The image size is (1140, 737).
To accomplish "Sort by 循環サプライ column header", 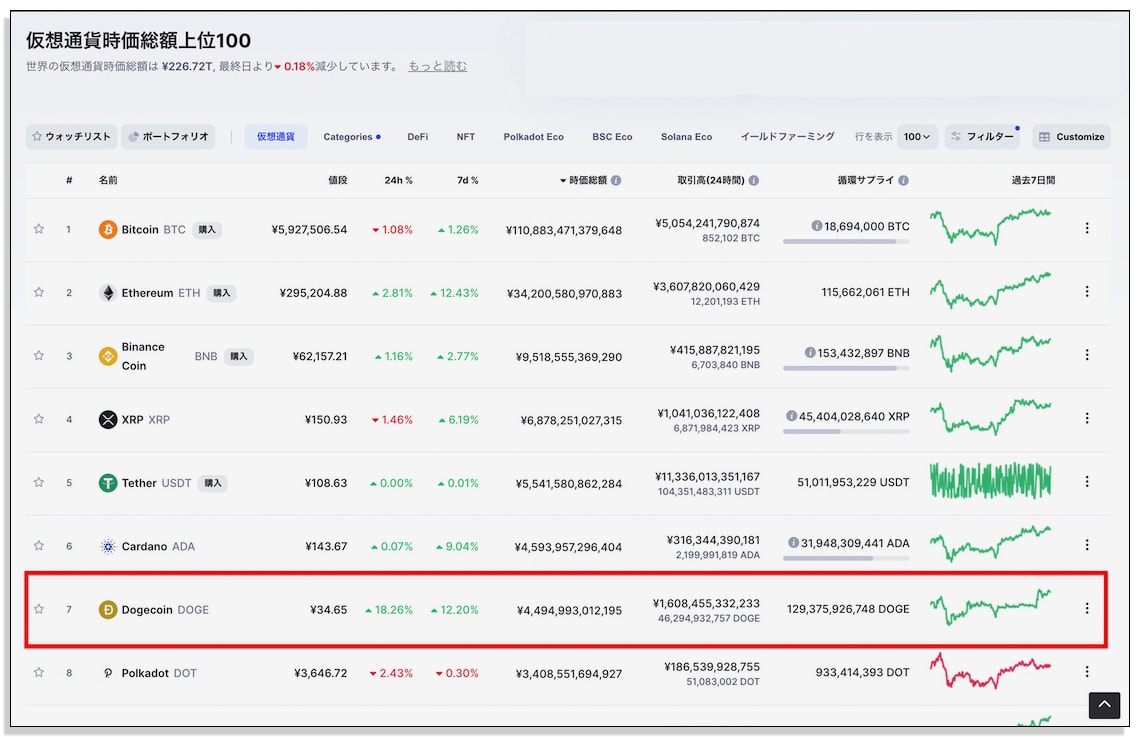I will 866,180.
